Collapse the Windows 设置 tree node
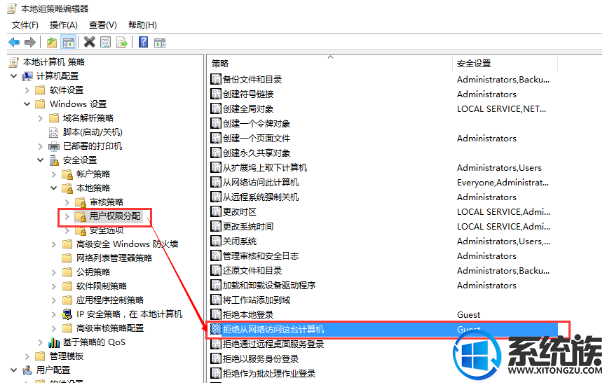The image size is (602, 383). pos(27,104)
